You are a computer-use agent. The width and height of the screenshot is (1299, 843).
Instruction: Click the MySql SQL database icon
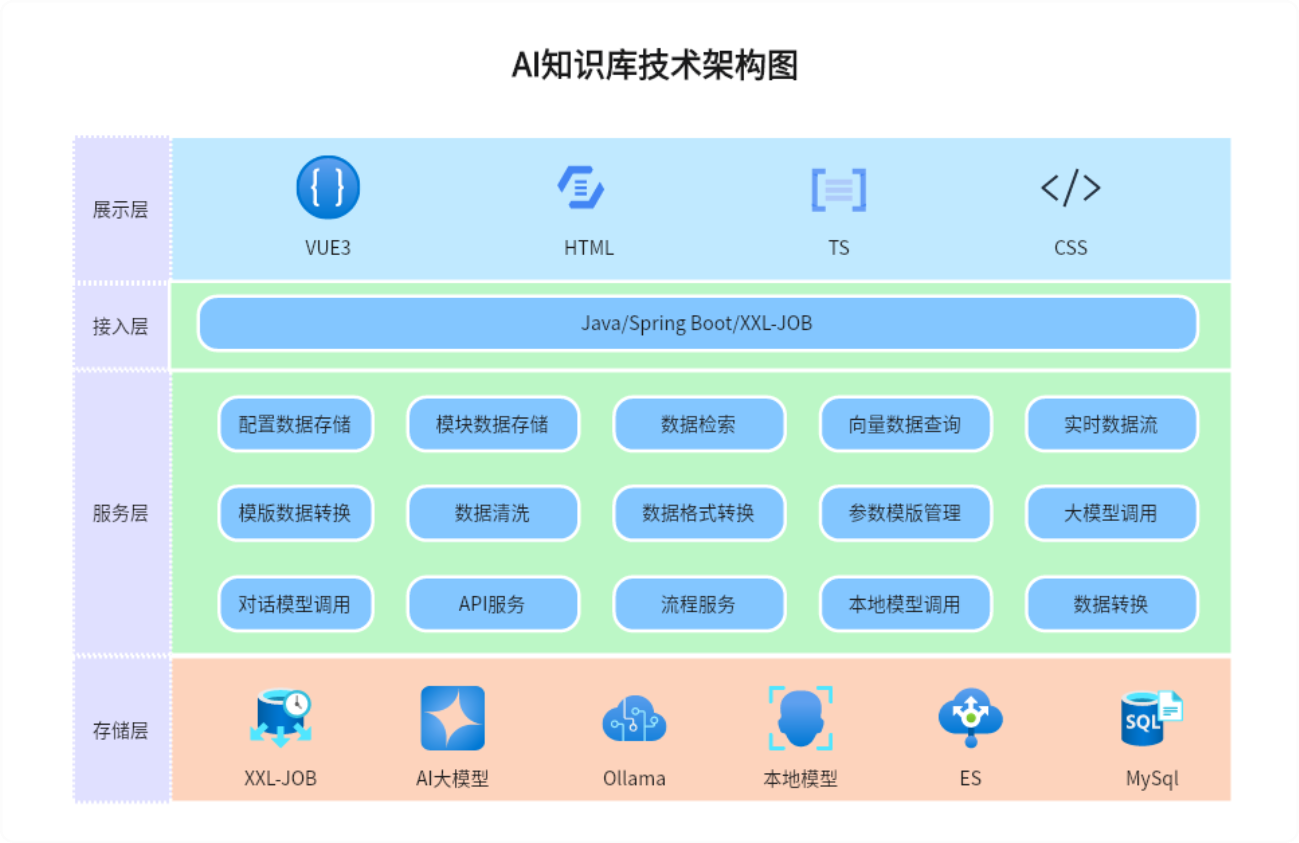pos(1152,718)
